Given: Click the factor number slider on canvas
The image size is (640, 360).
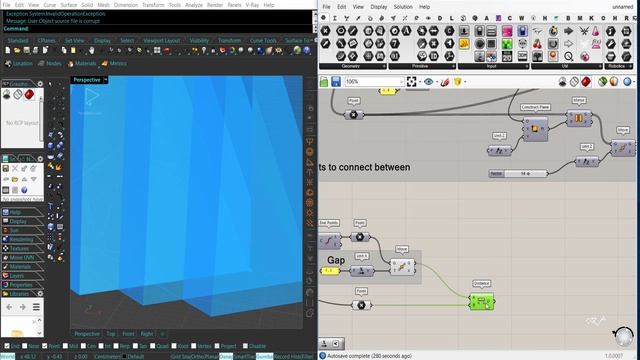Looking at the screenshot, I should [x=518, y=173].
